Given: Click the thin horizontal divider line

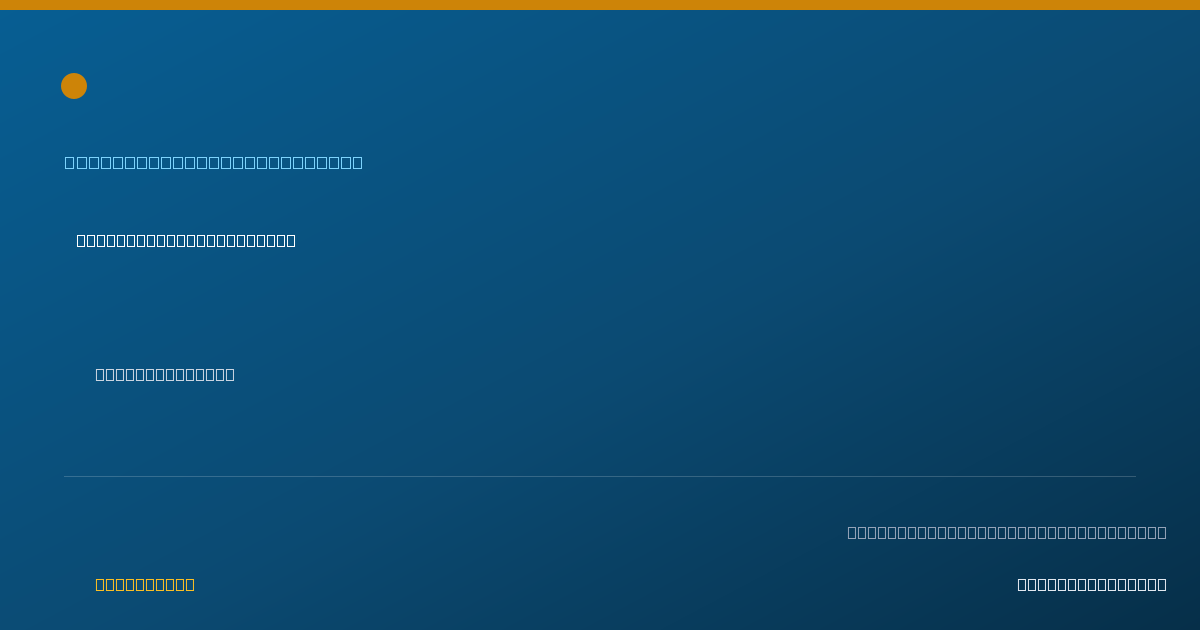Looking at the screenshot, I should tap(600, 476).
